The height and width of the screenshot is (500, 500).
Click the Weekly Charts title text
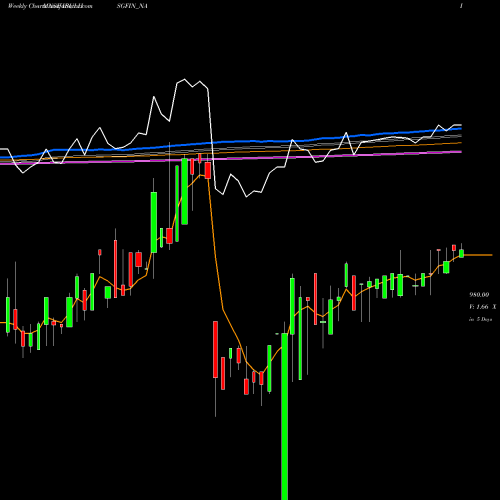(27, 6)
